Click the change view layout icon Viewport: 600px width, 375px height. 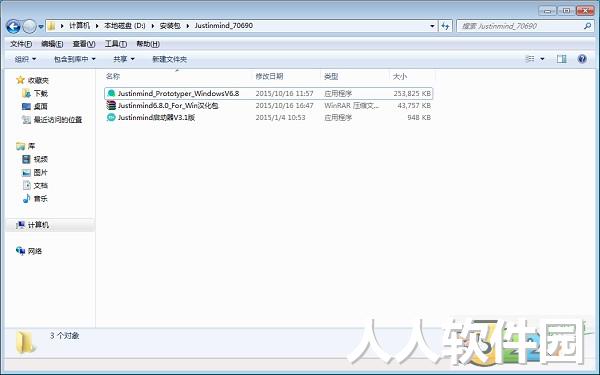tap(530, 59)
